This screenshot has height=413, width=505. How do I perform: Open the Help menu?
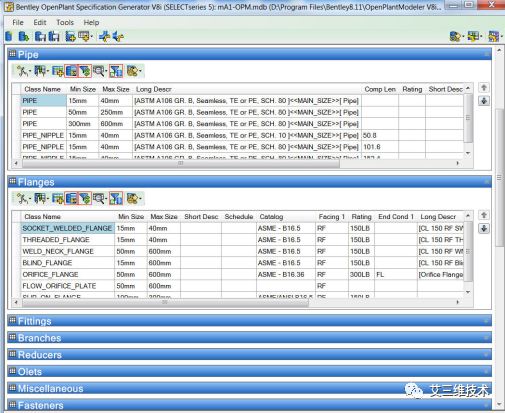91,22
